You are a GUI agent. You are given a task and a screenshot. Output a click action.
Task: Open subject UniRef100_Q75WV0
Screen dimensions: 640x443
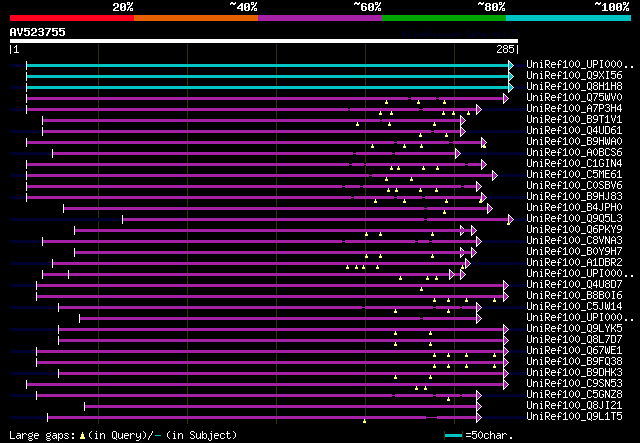(574, 98)
